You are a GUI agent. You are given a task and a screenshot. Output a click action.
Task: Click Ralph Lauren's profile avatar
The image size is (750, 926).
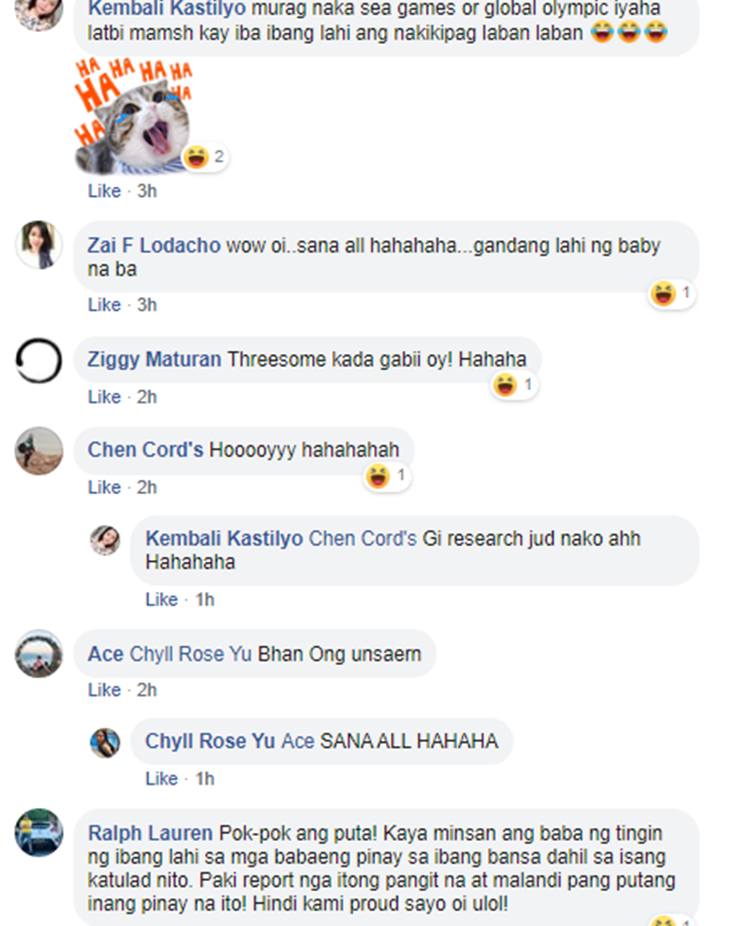38,832
